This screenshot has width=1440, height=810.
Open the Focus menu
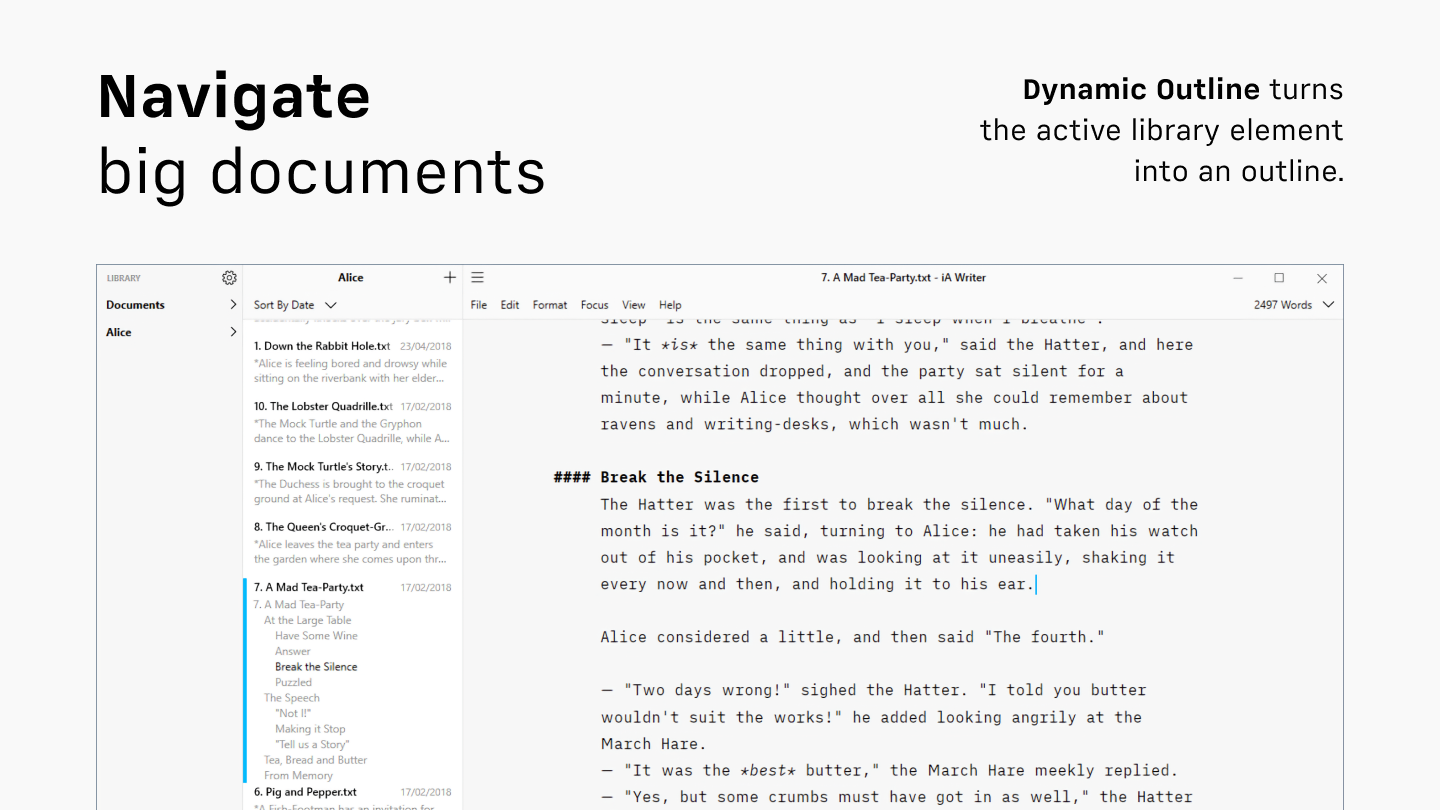point(594,305)
